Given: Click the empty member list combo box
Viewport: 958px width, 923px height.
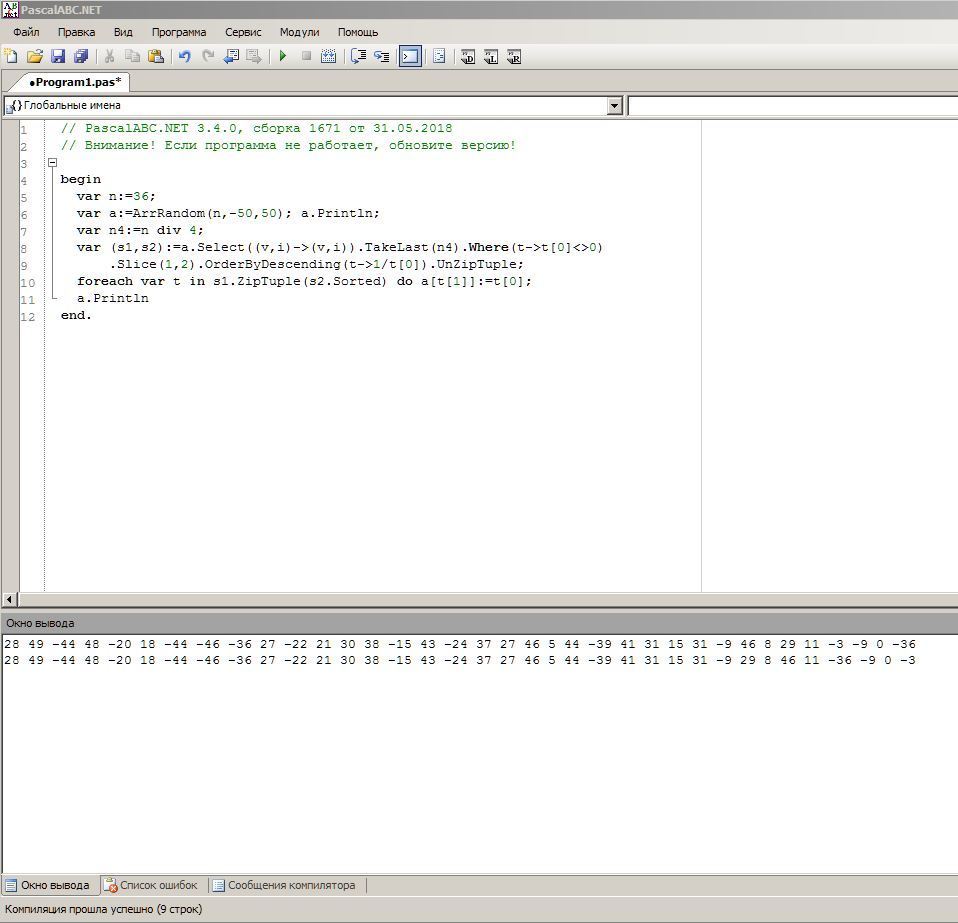Looking at the screenshot, I should coord(791,106).
